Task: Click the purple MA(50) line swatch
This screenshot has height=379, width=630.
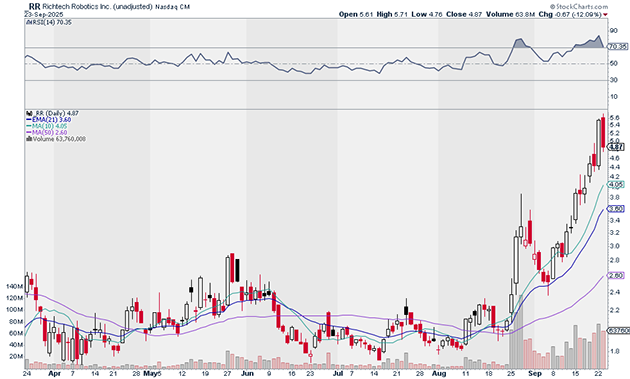Action: [x=29, y=133]
